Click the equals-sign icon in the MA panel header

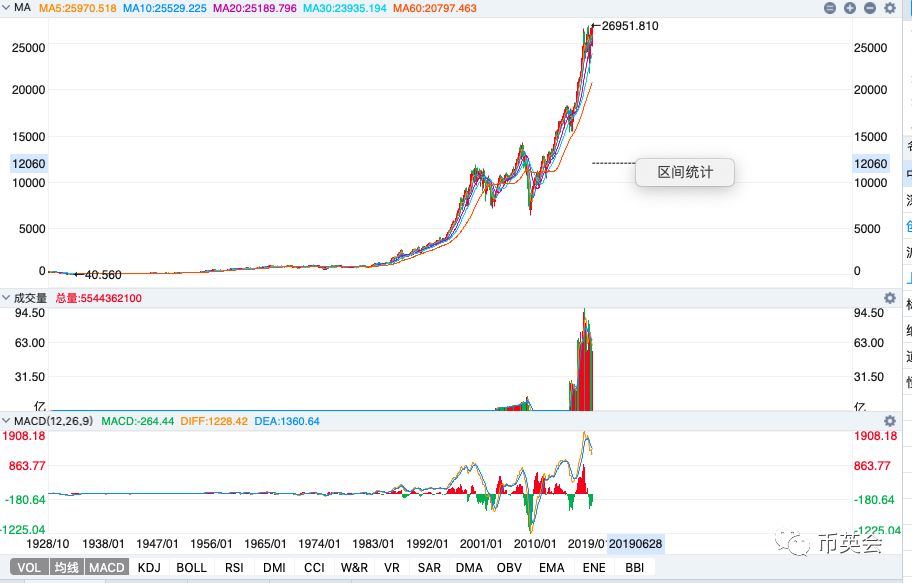point(830,8)
